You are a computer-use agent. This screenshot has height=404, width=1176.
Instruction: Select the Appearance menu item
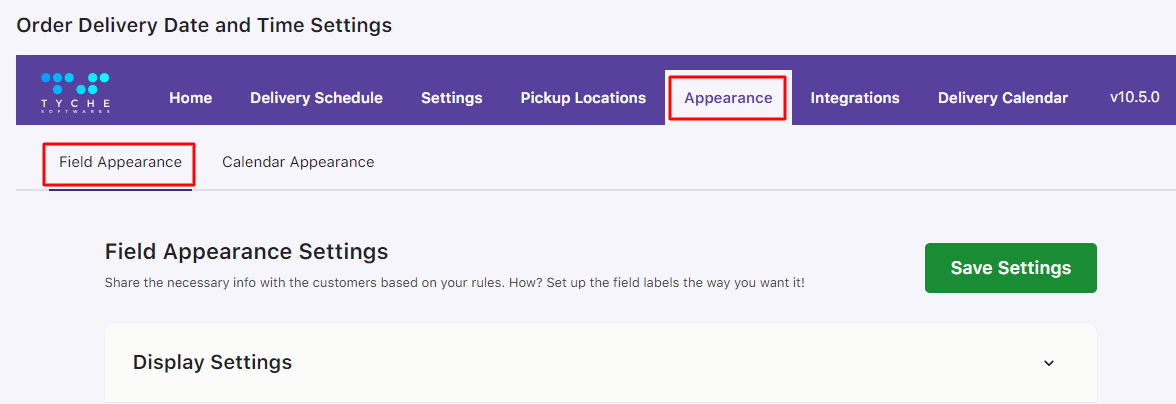coord(728,98)
